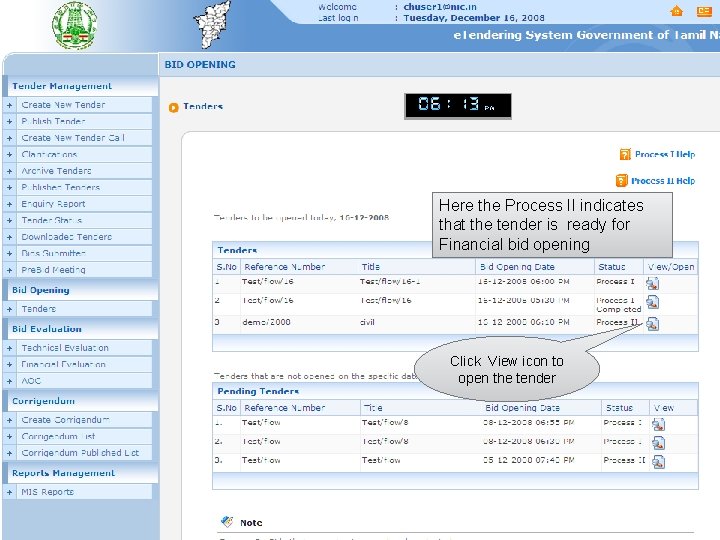Open AOC menu item

point(31,381)
